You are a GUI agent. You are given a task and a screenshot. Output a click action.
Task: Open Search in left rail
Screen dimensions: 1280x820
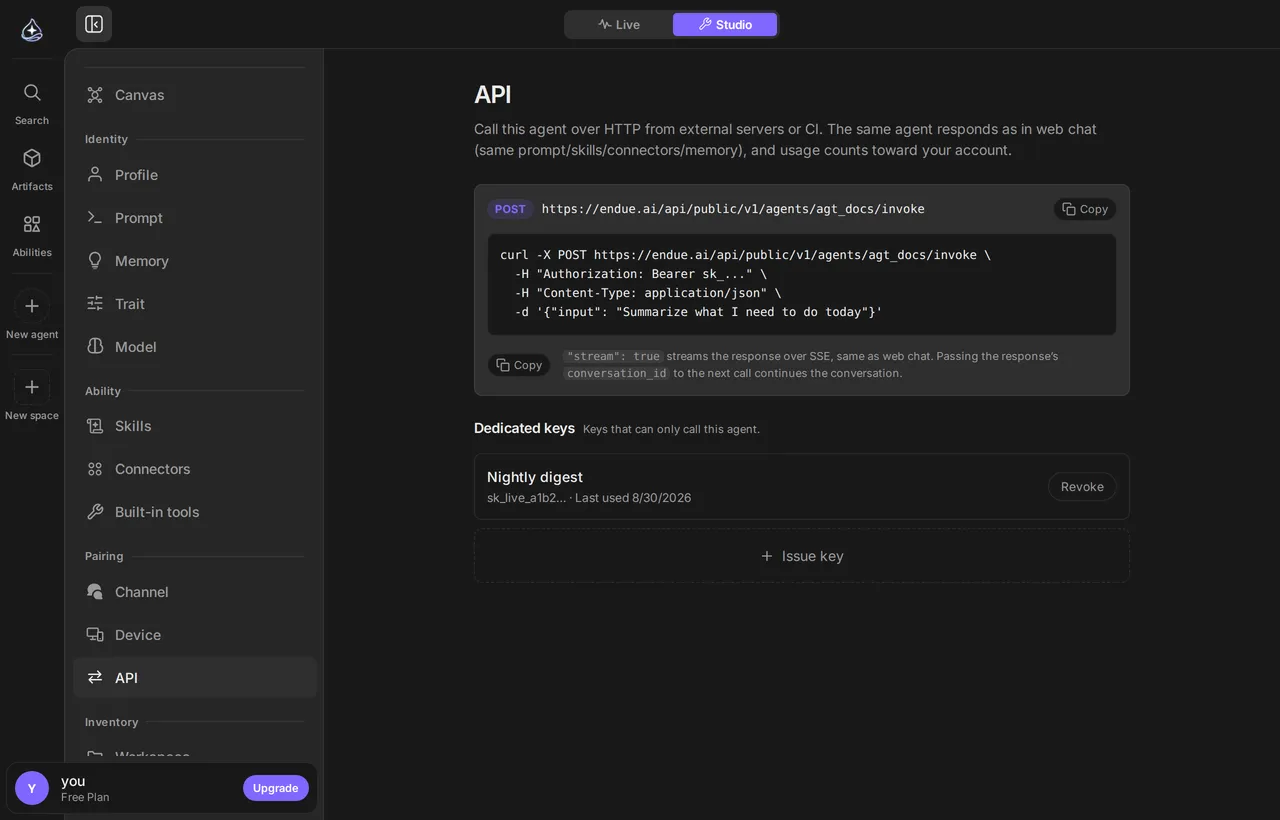pyautogui.click(x=32, y=103)
